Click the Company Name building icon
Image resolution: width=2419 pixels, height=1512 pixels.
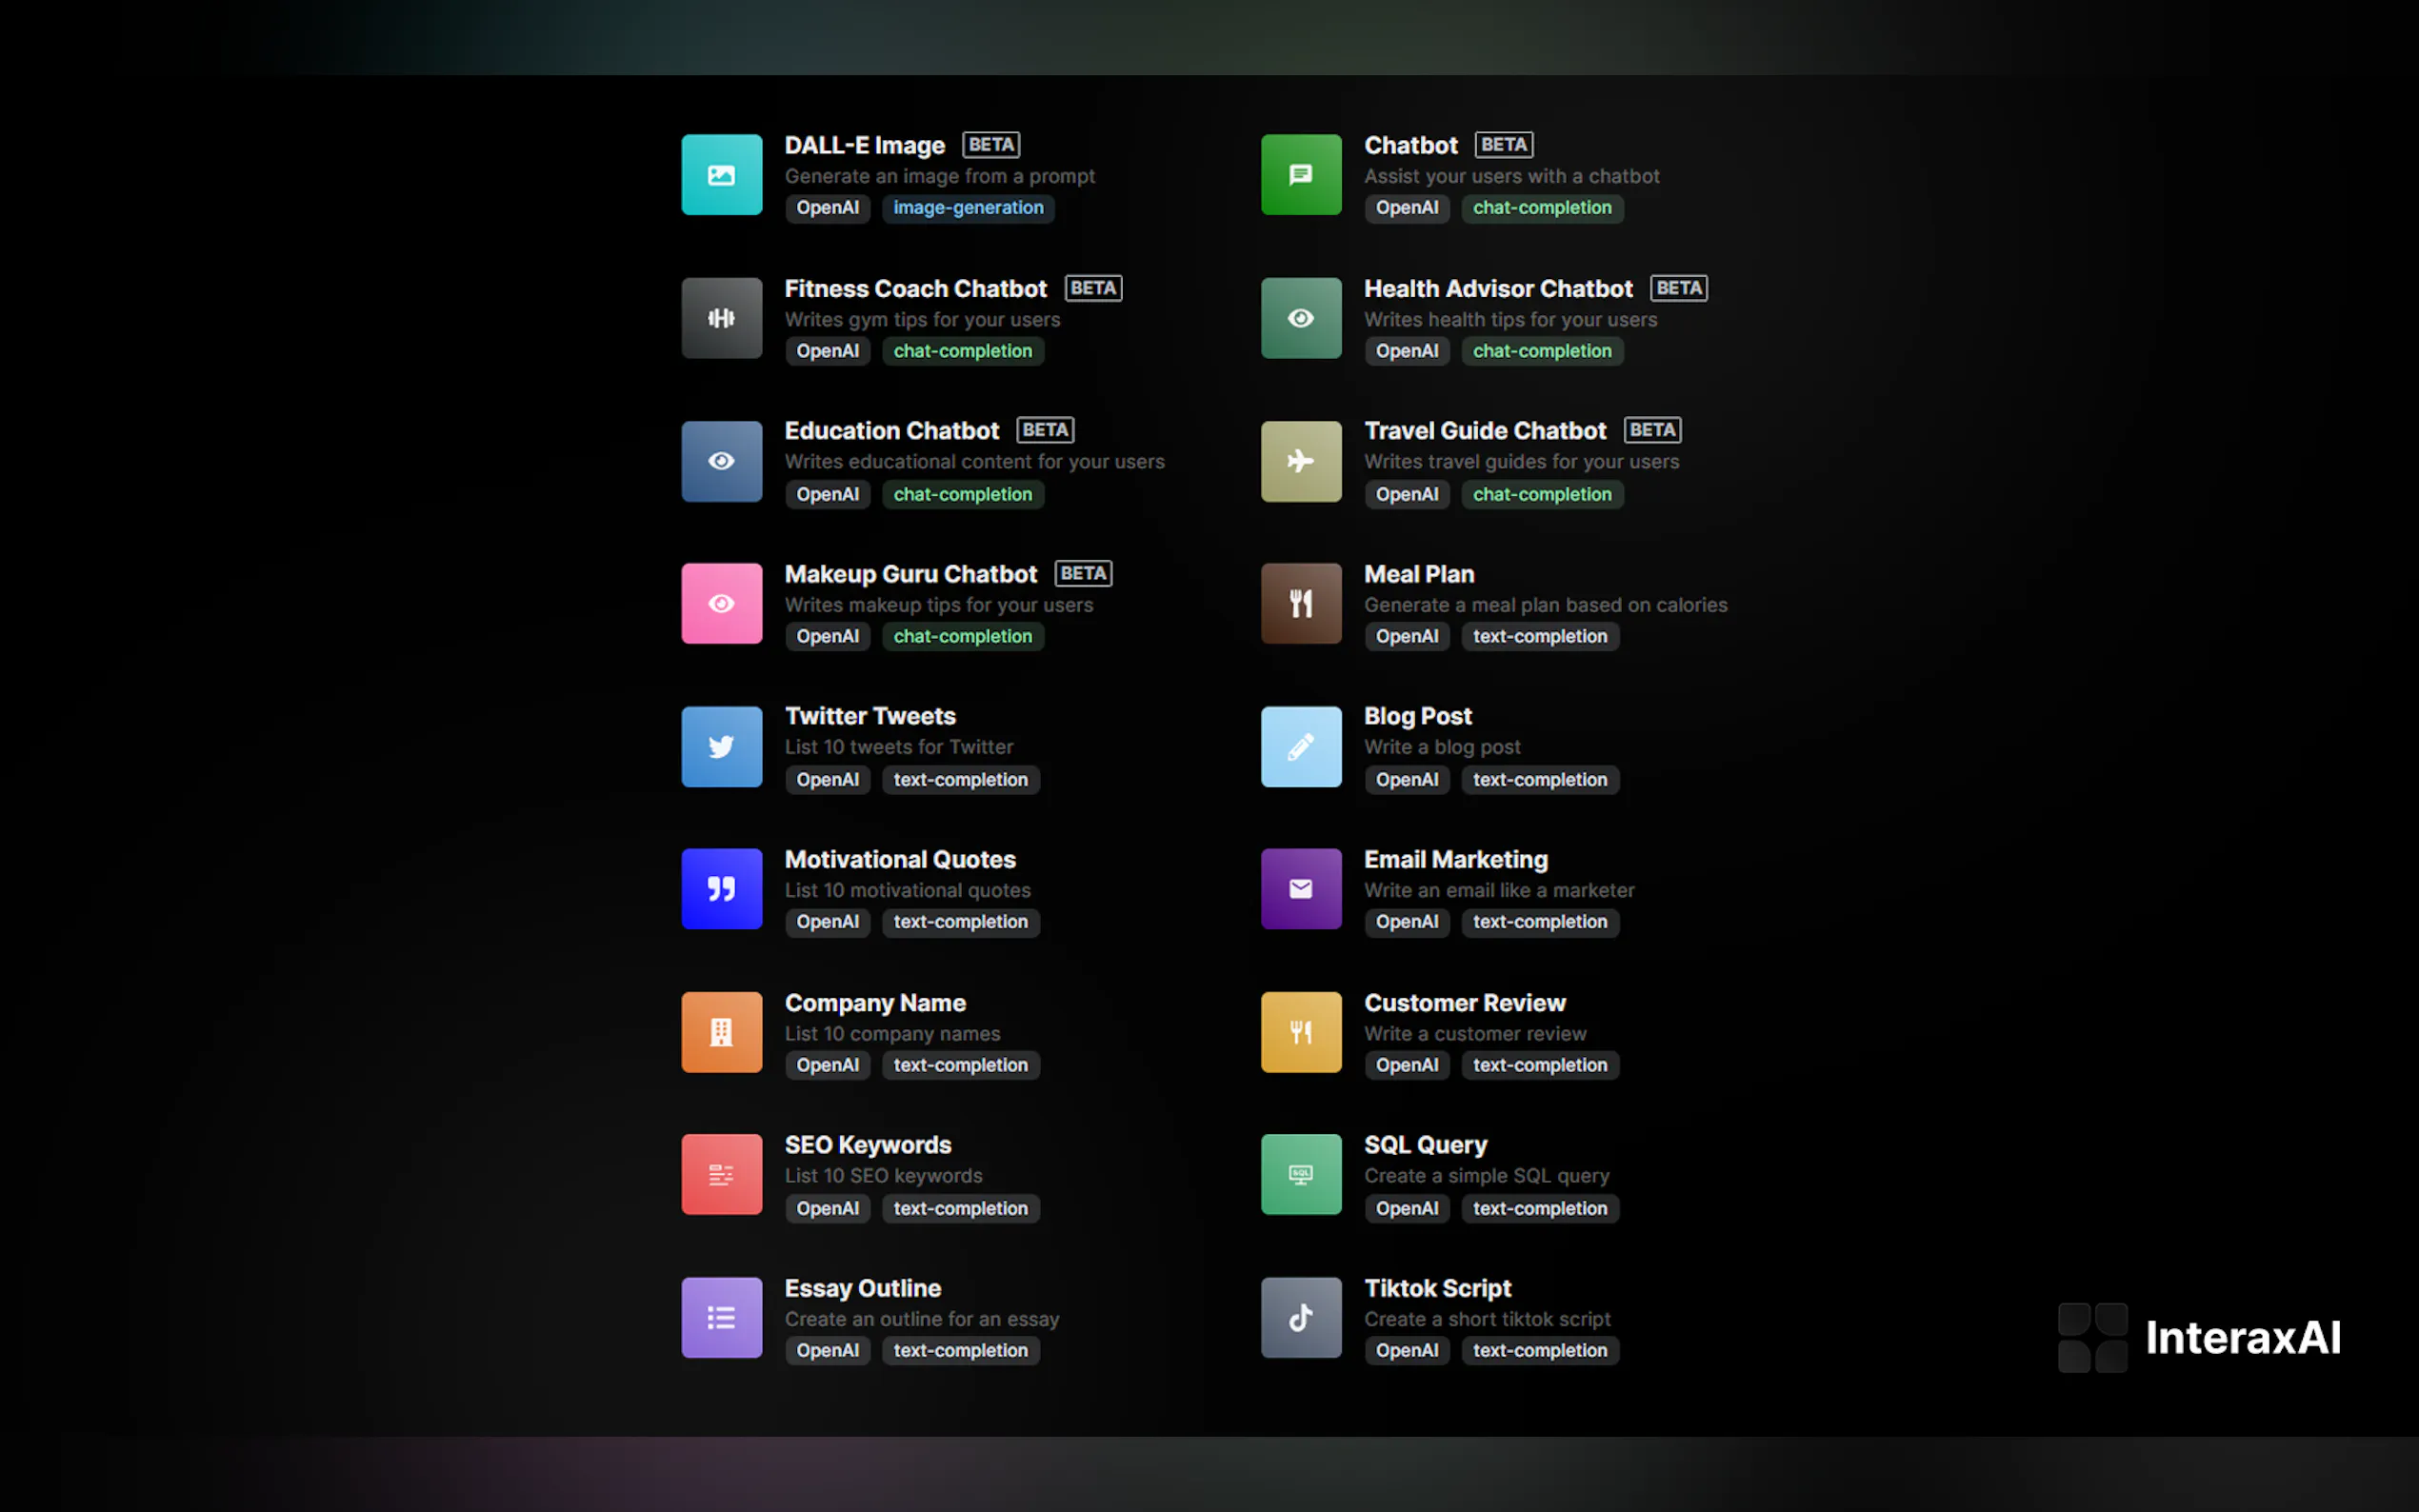[x=721, y=1032]
